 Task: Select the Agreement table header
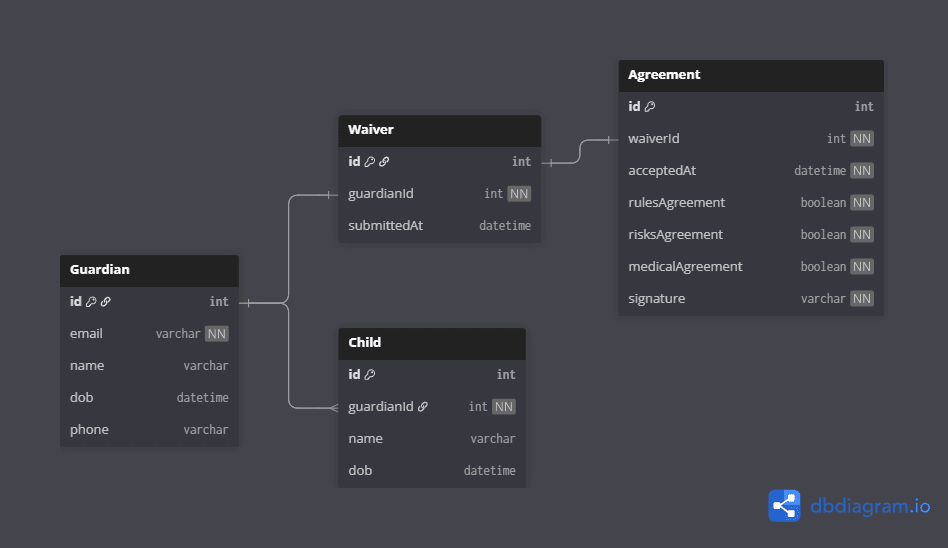coord(750,75)
